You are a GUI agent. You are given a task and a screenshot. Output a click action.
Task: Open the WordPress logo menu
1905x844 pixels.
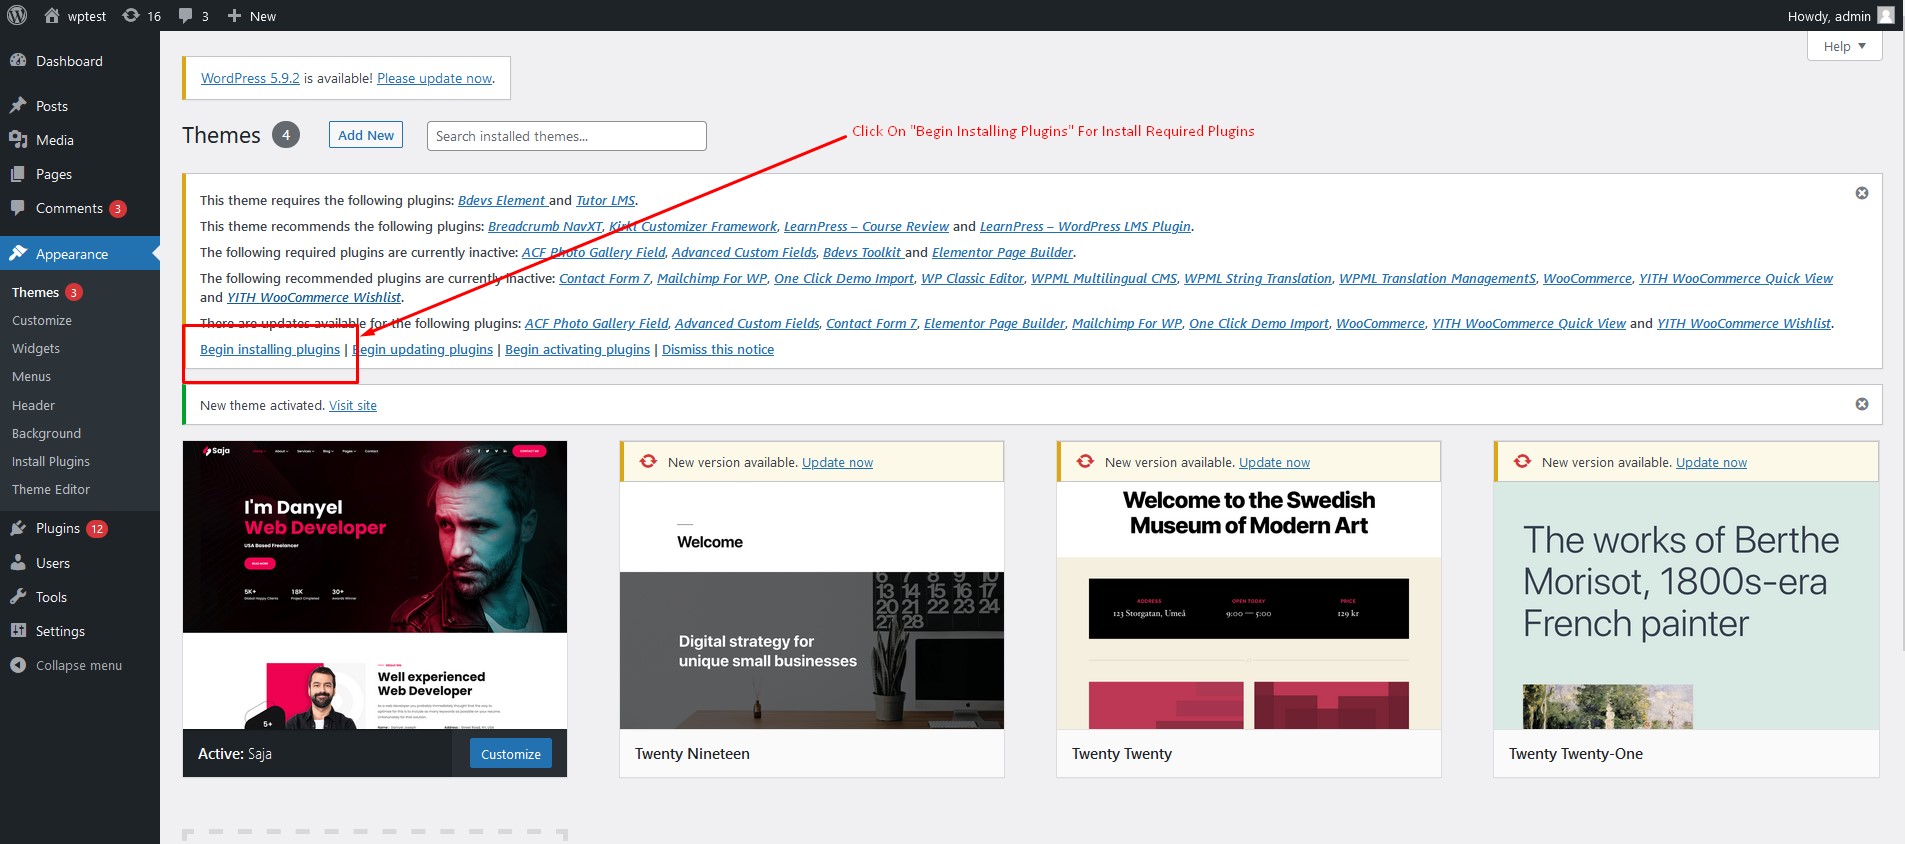click(x=17, y=15)
